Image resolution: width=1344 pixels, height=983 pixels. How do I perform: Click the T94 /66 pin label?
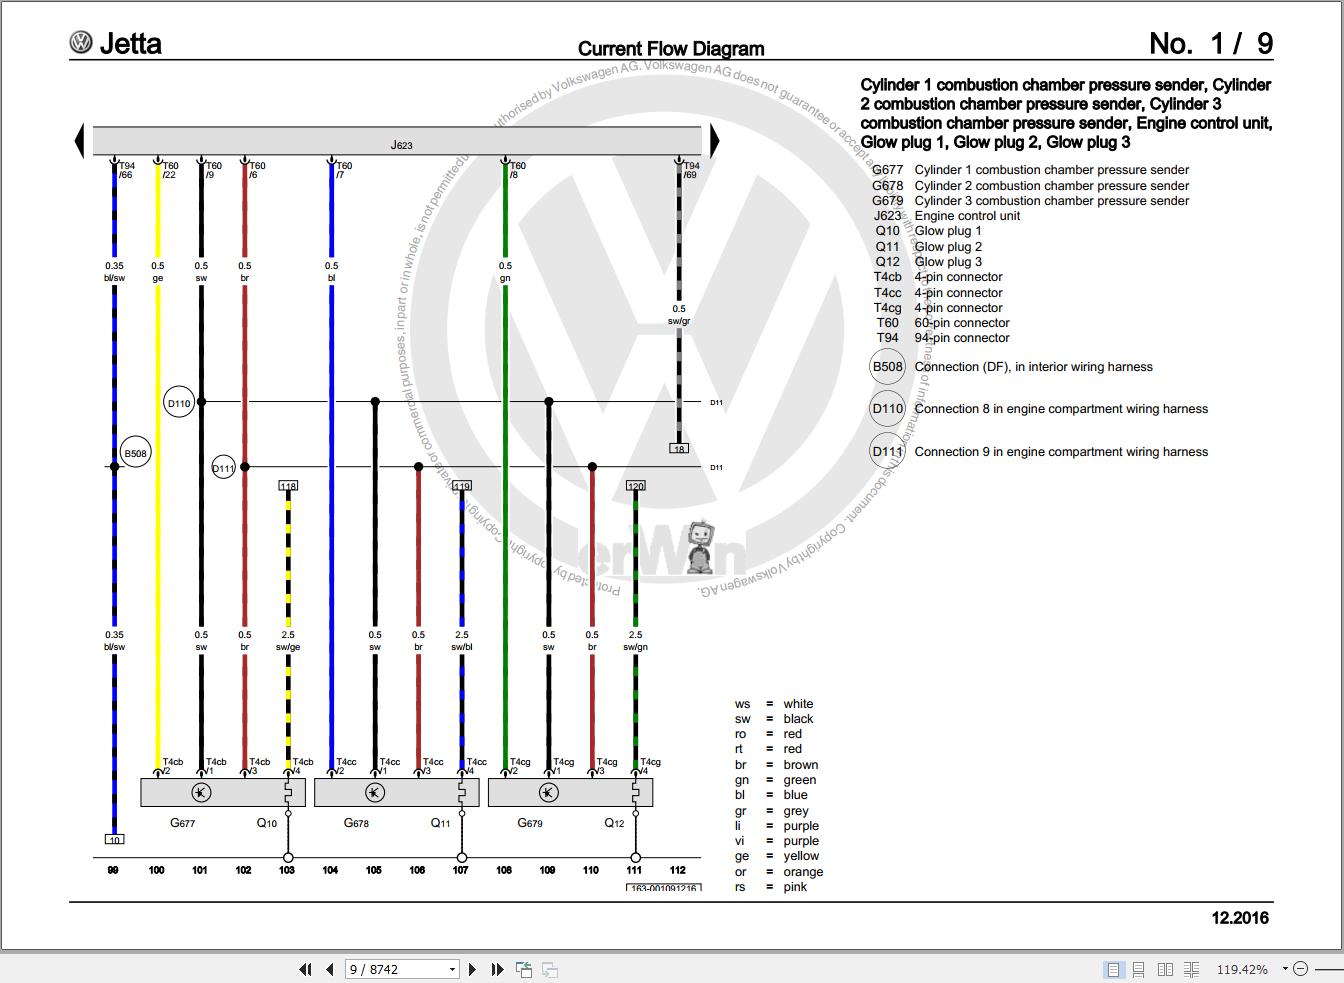tap(127, 171)
